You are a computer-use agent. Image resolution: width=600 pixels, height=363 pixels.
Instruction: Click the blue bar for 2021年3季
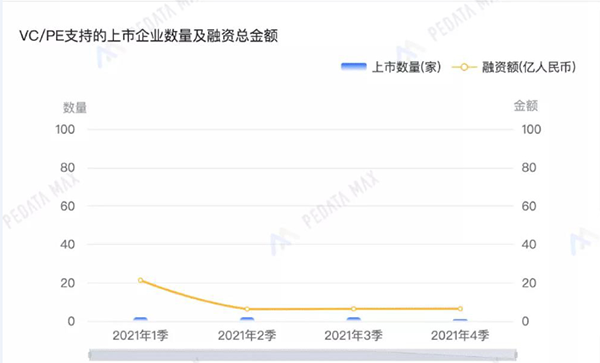354,319
